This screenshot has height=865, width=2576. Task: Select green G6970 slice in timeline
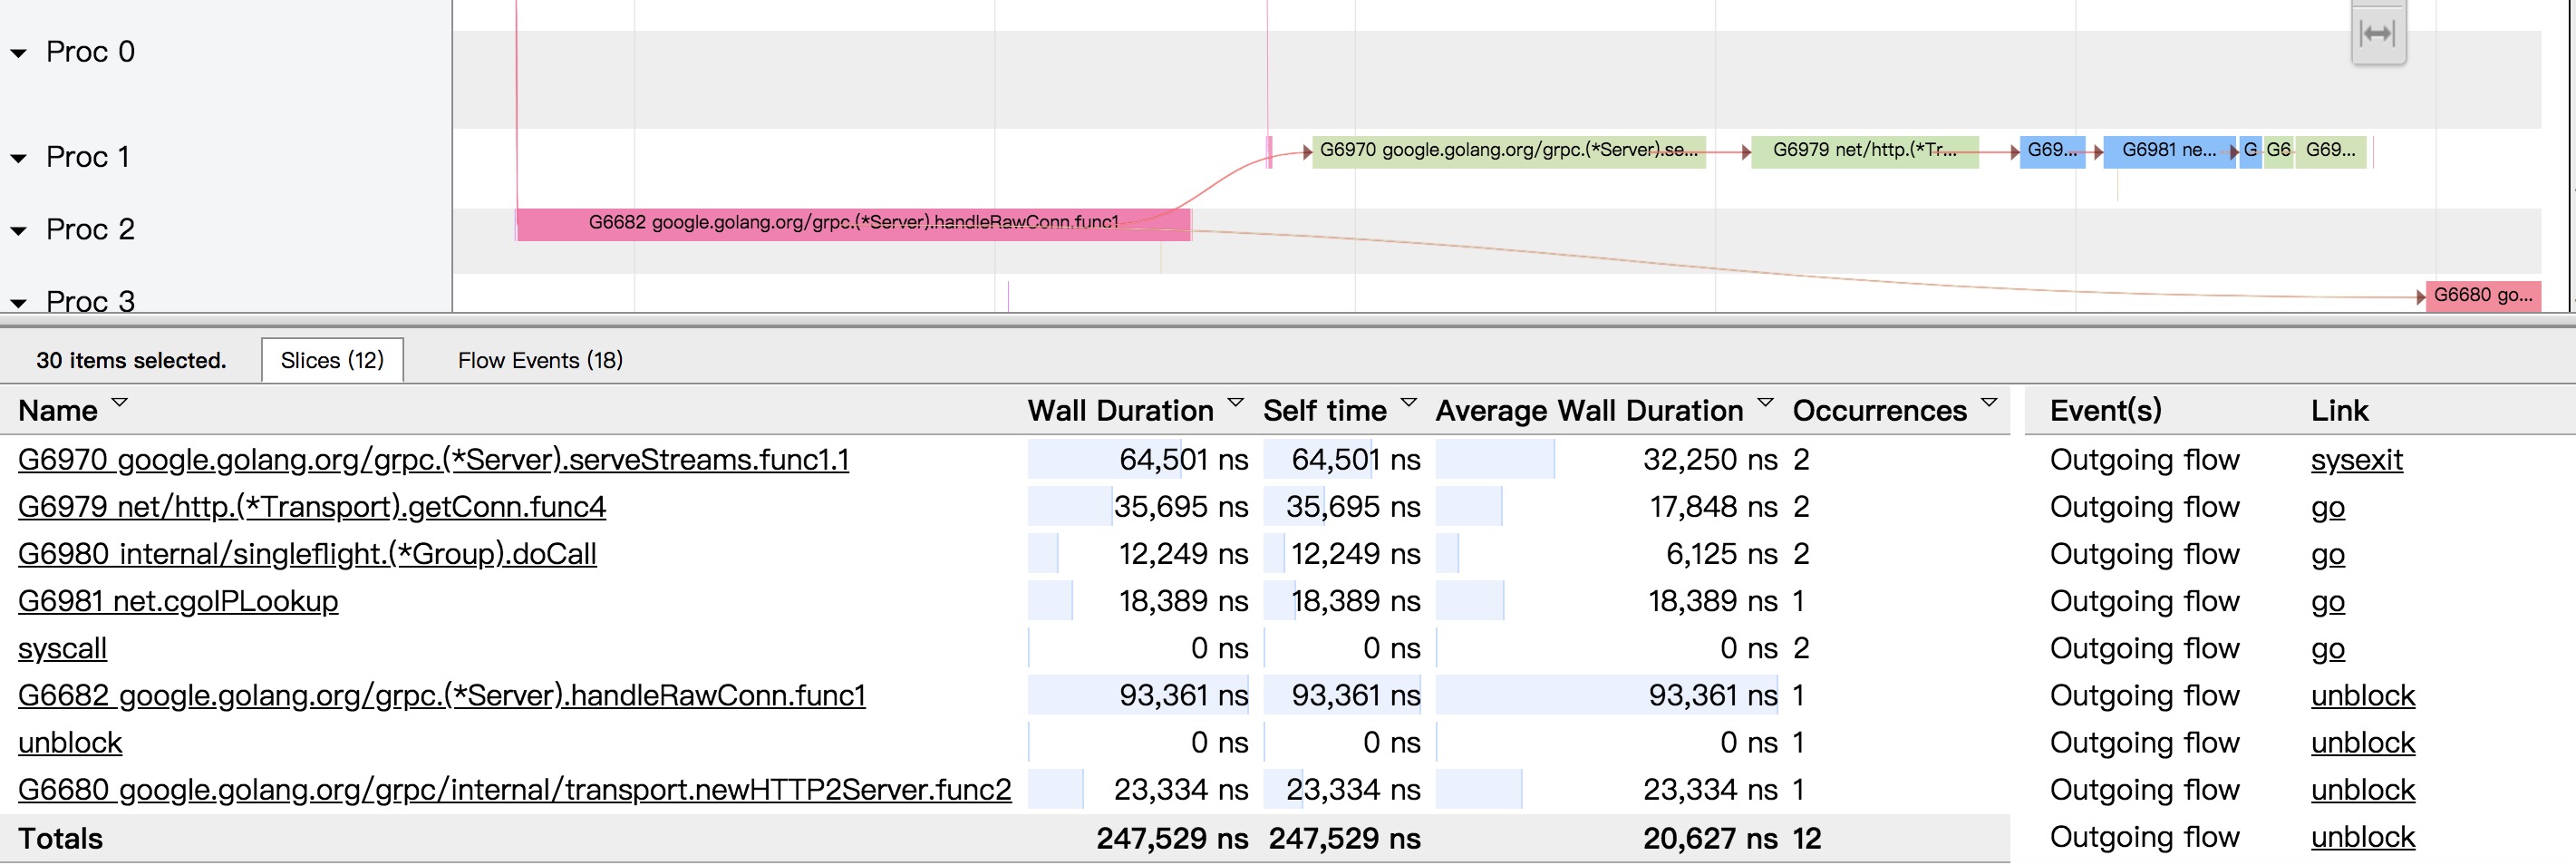pos(1507,151)
